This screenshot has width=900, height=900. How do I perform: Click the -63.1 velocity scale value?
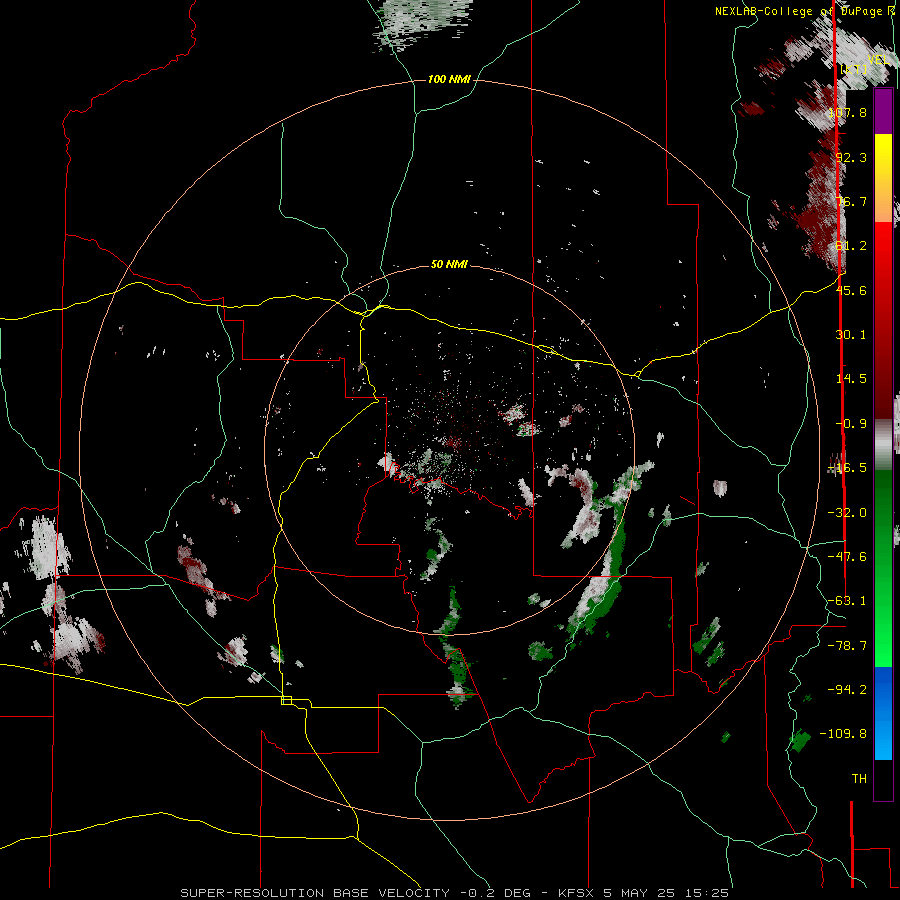point(847,601)
